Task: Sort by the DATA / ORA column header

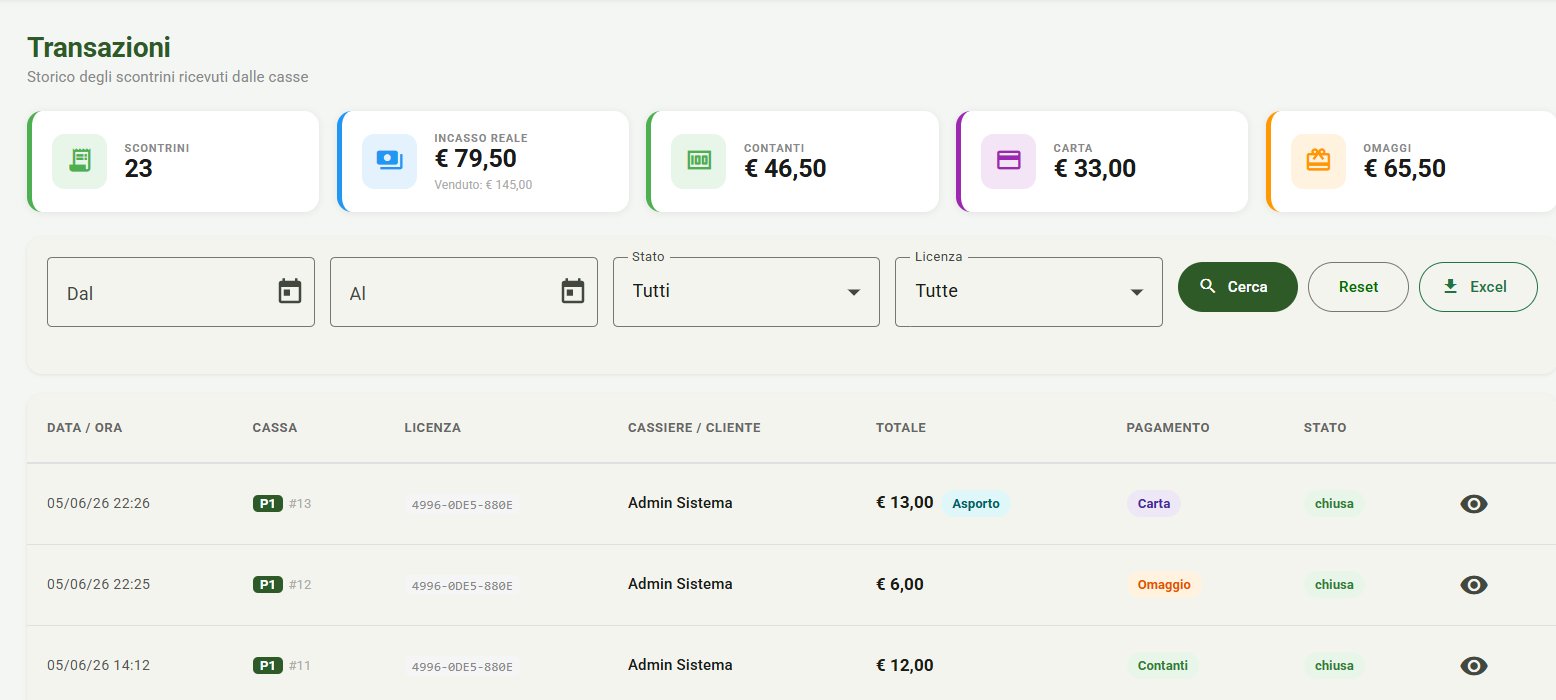Action: pyautogui.click(x=85, y=428)
